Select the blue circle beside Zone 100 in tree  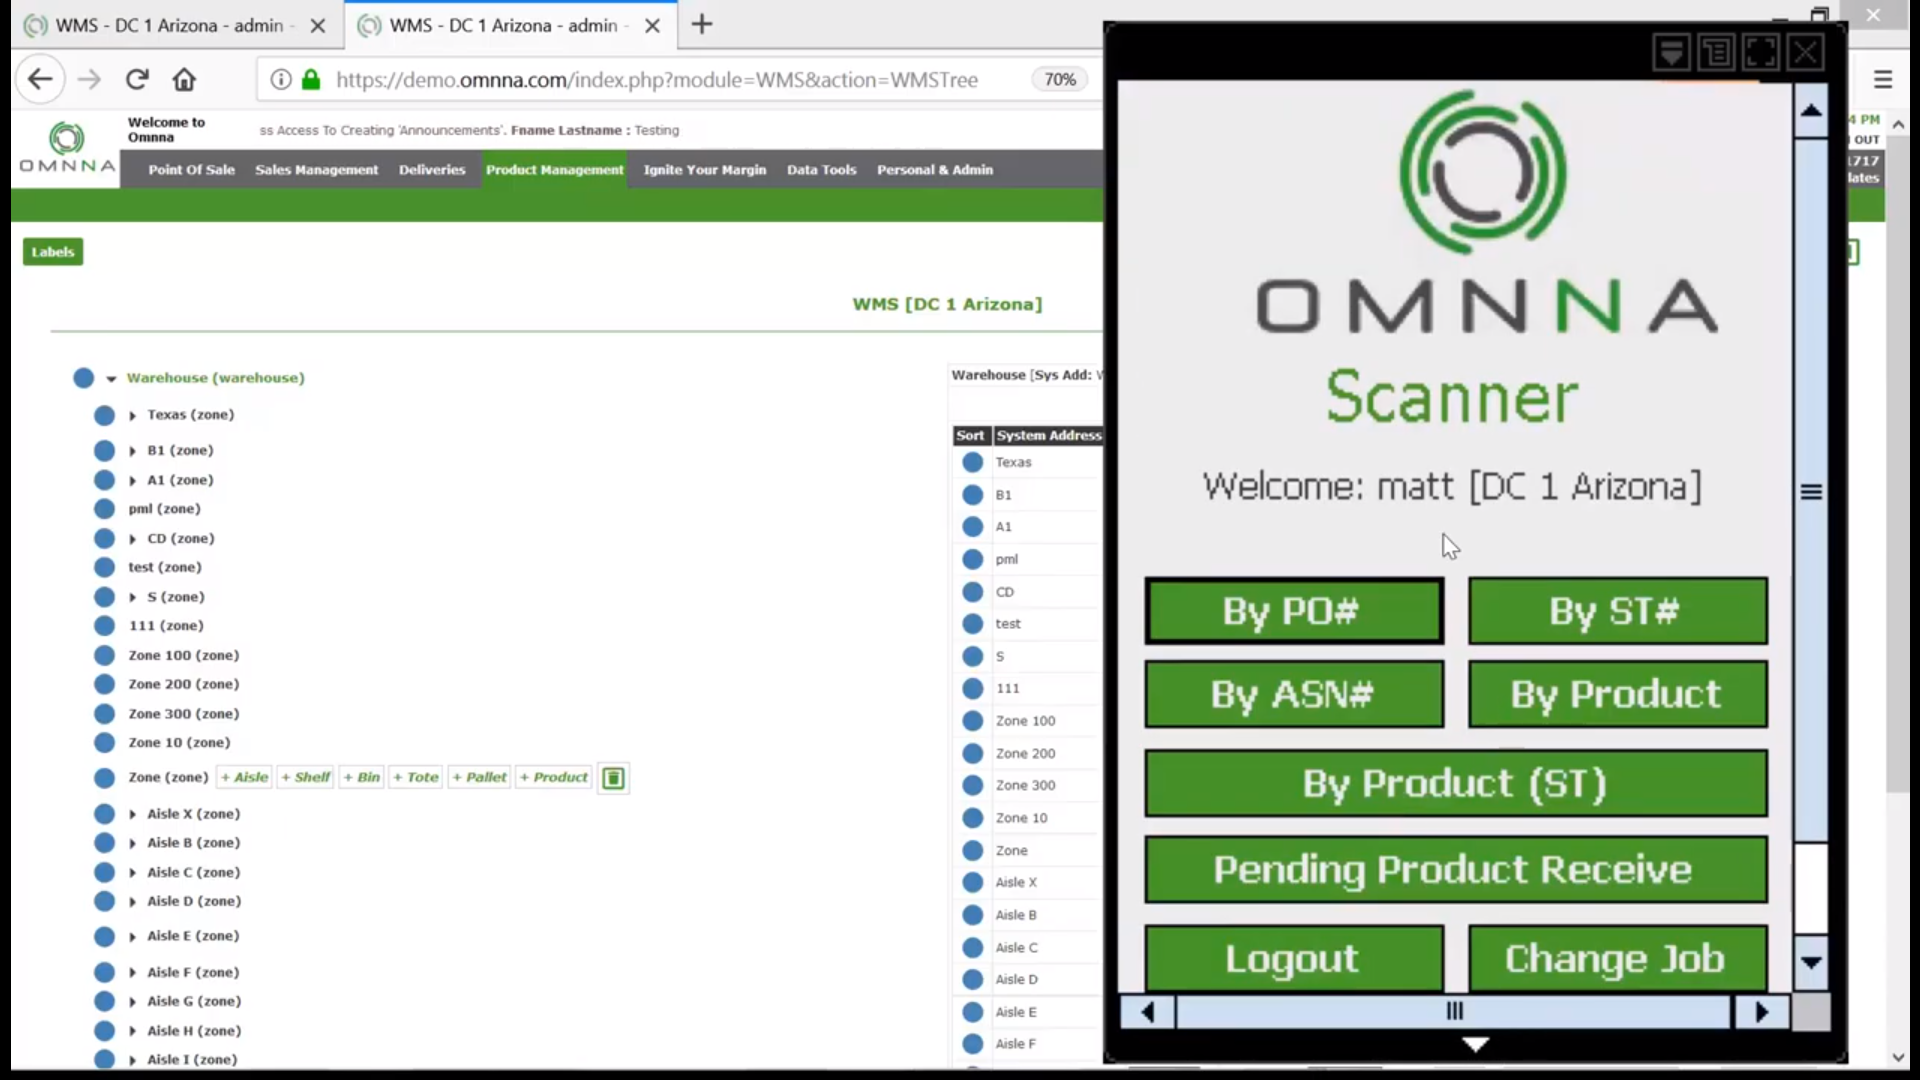click(x=104, y=656)
